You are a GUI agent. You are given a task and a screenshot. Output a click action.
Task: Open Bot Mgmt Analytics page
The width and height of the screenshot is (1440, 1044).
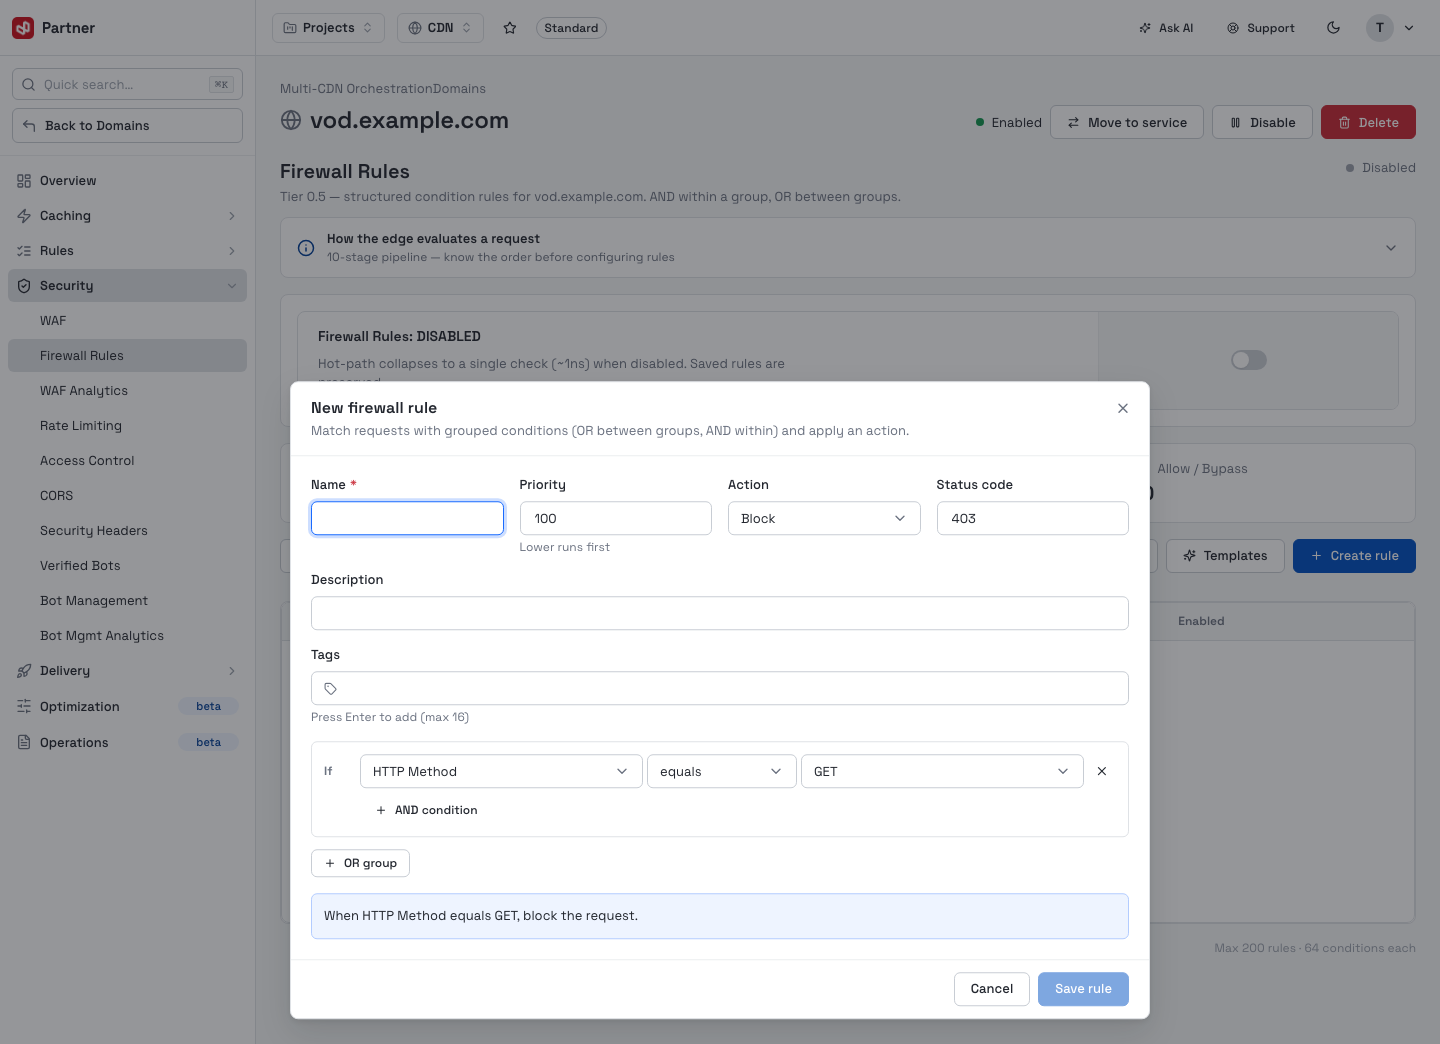(x=127, y=636)
